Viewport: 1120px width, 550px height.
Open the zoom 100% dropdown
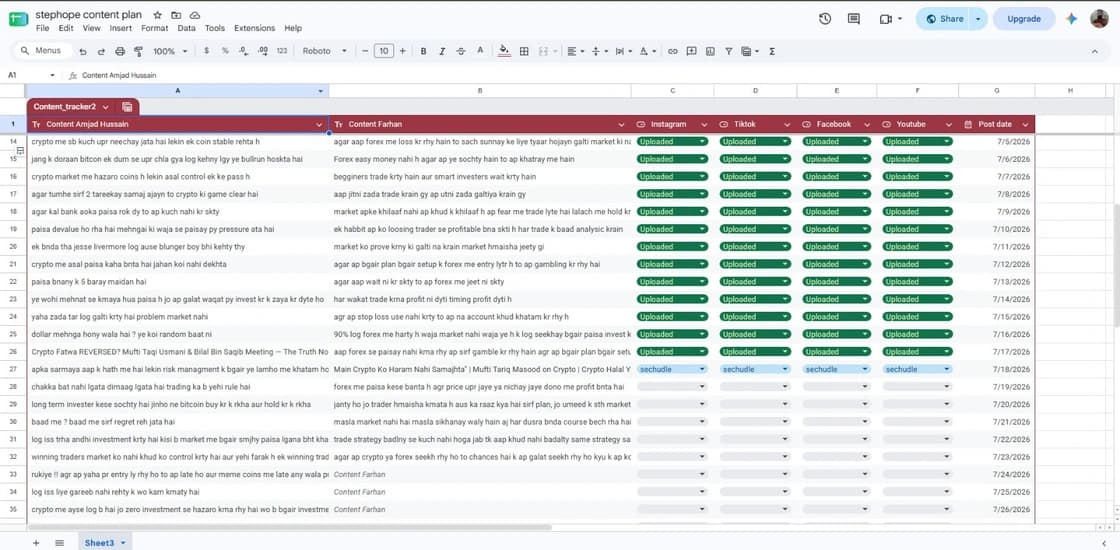(x=170, y=51)
